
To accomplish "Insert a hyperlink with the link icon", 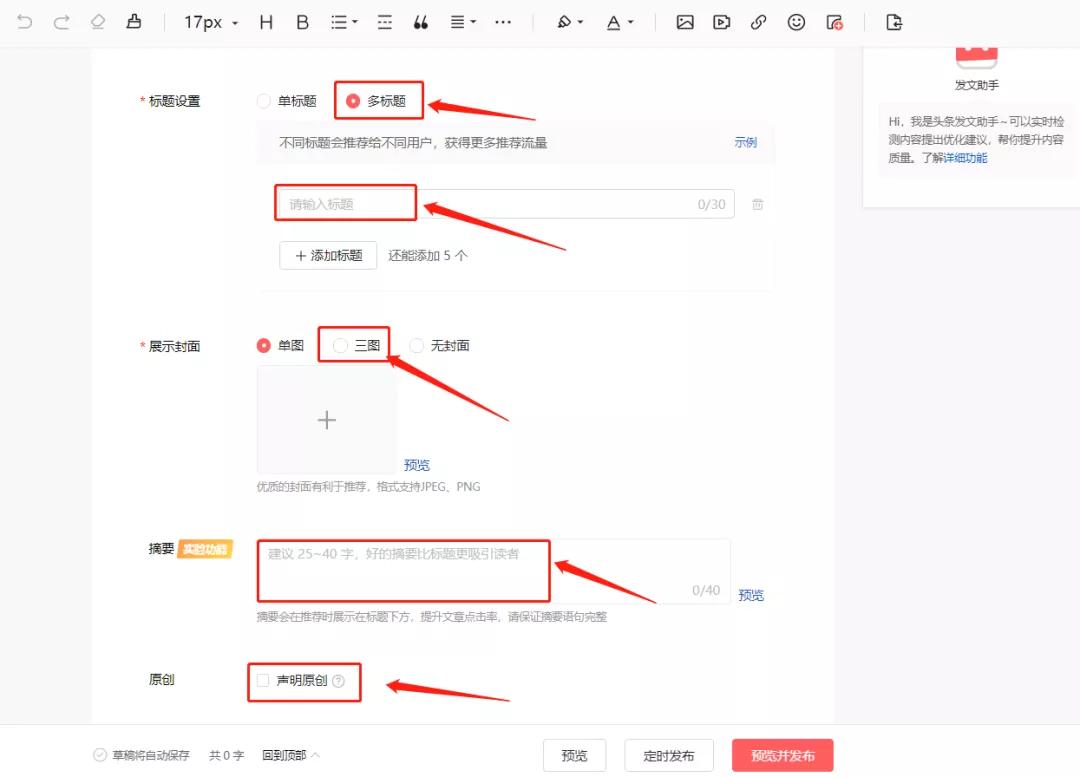I will (759, 21).
